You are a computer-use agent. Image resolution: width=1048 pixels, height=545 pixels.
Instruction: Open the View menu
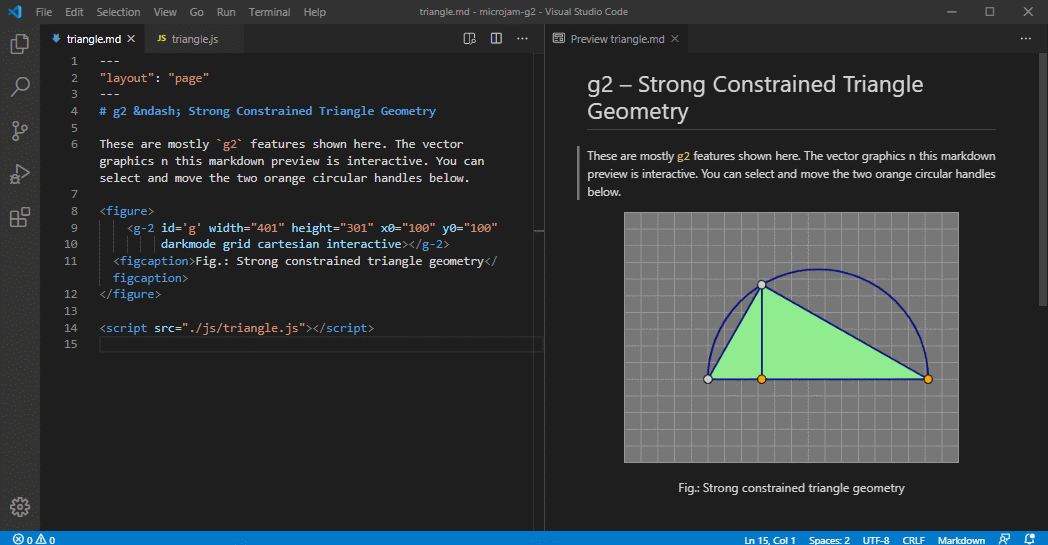(165, 12)
